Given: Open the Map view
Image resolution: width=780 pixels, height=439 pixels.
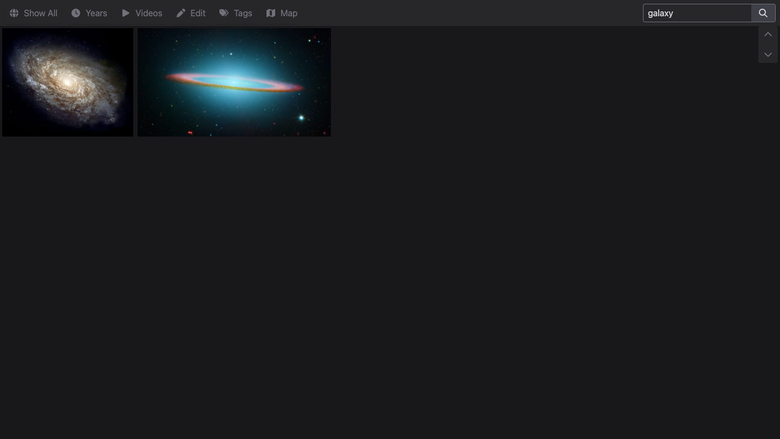Looking at the screenshot, I should click(282, 13).
